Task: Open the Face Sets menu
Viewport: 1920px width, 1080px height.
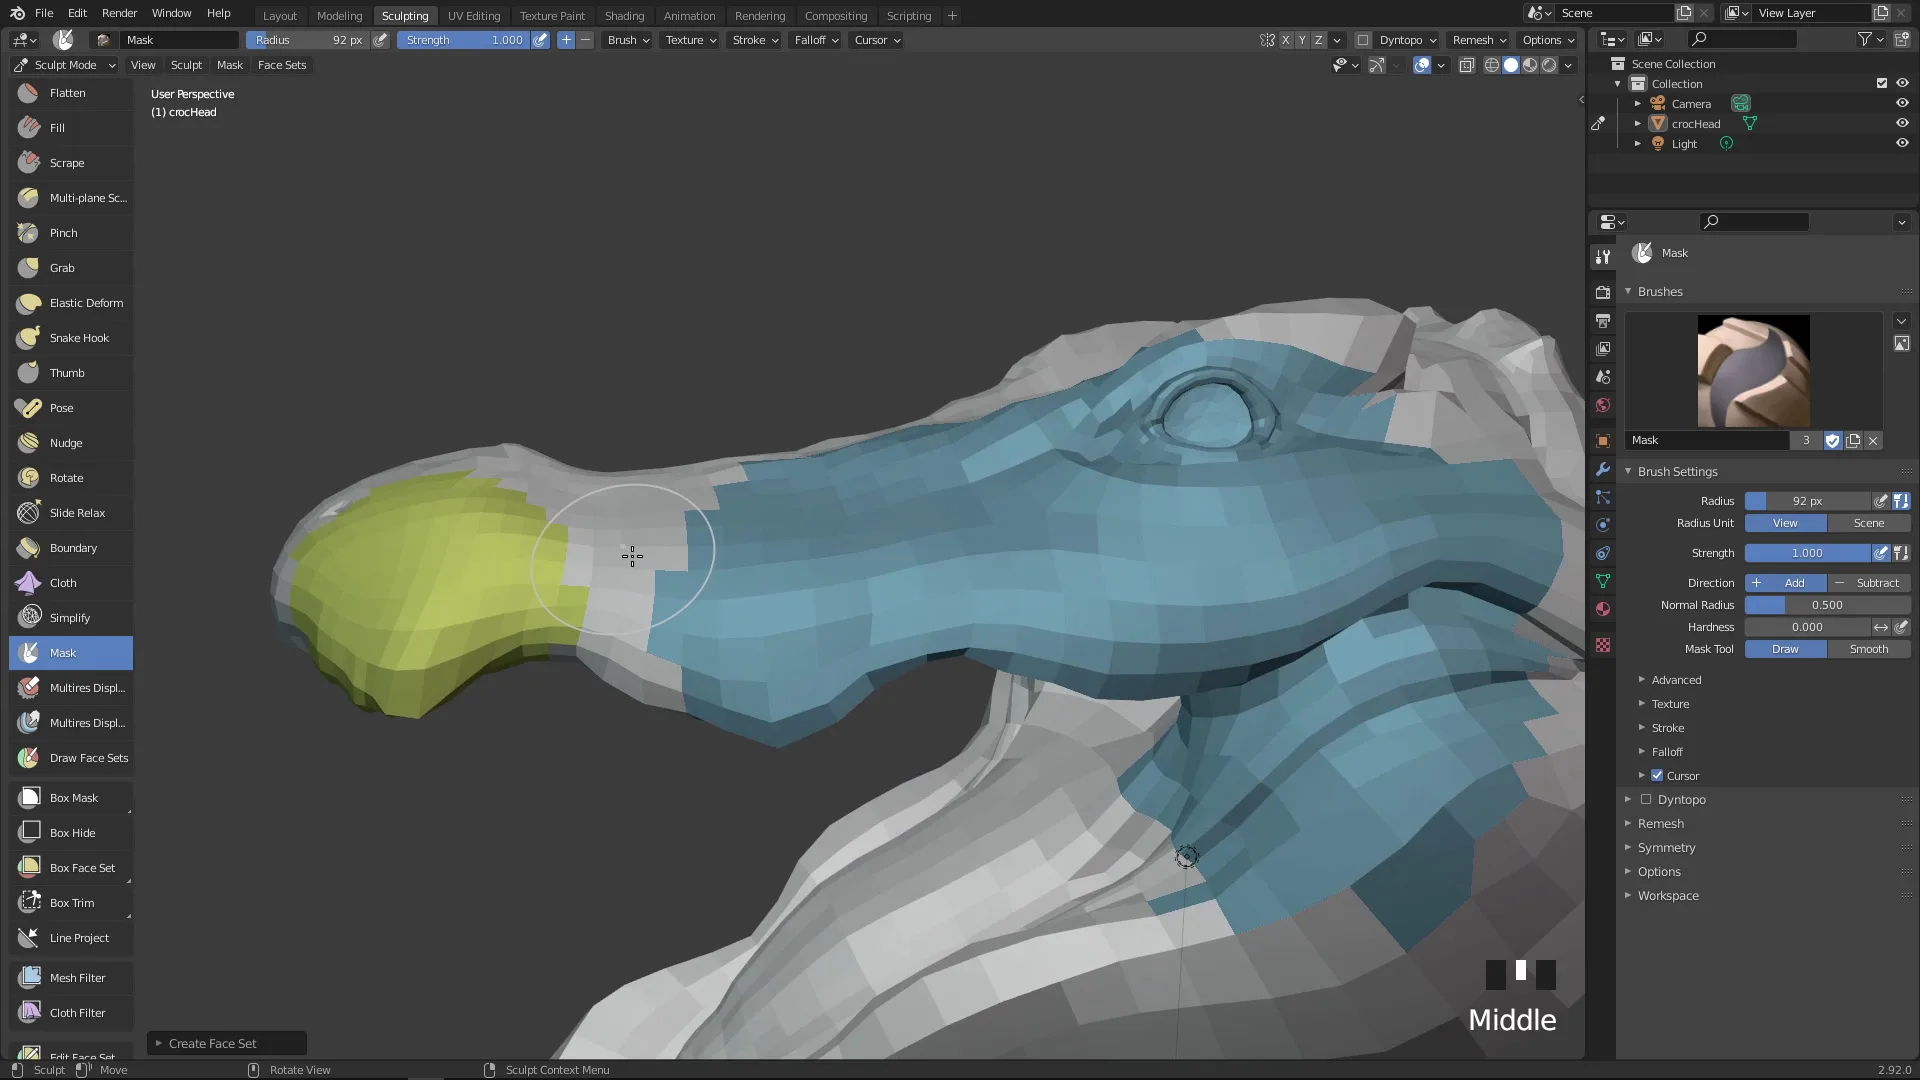Action: (282, 65)
